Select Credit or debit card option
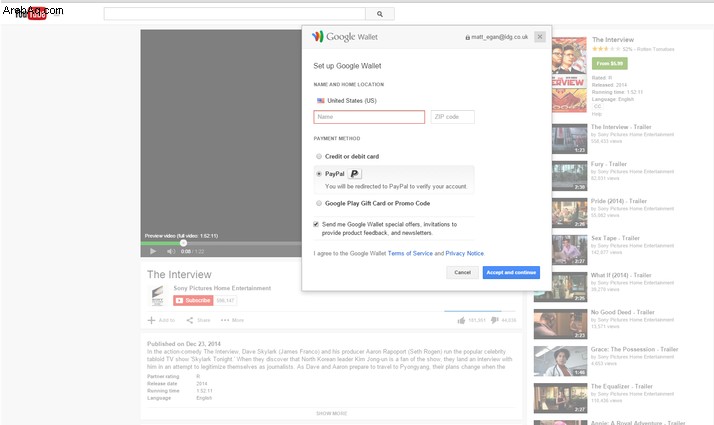 pyautogui.click(x=319, y=156)
